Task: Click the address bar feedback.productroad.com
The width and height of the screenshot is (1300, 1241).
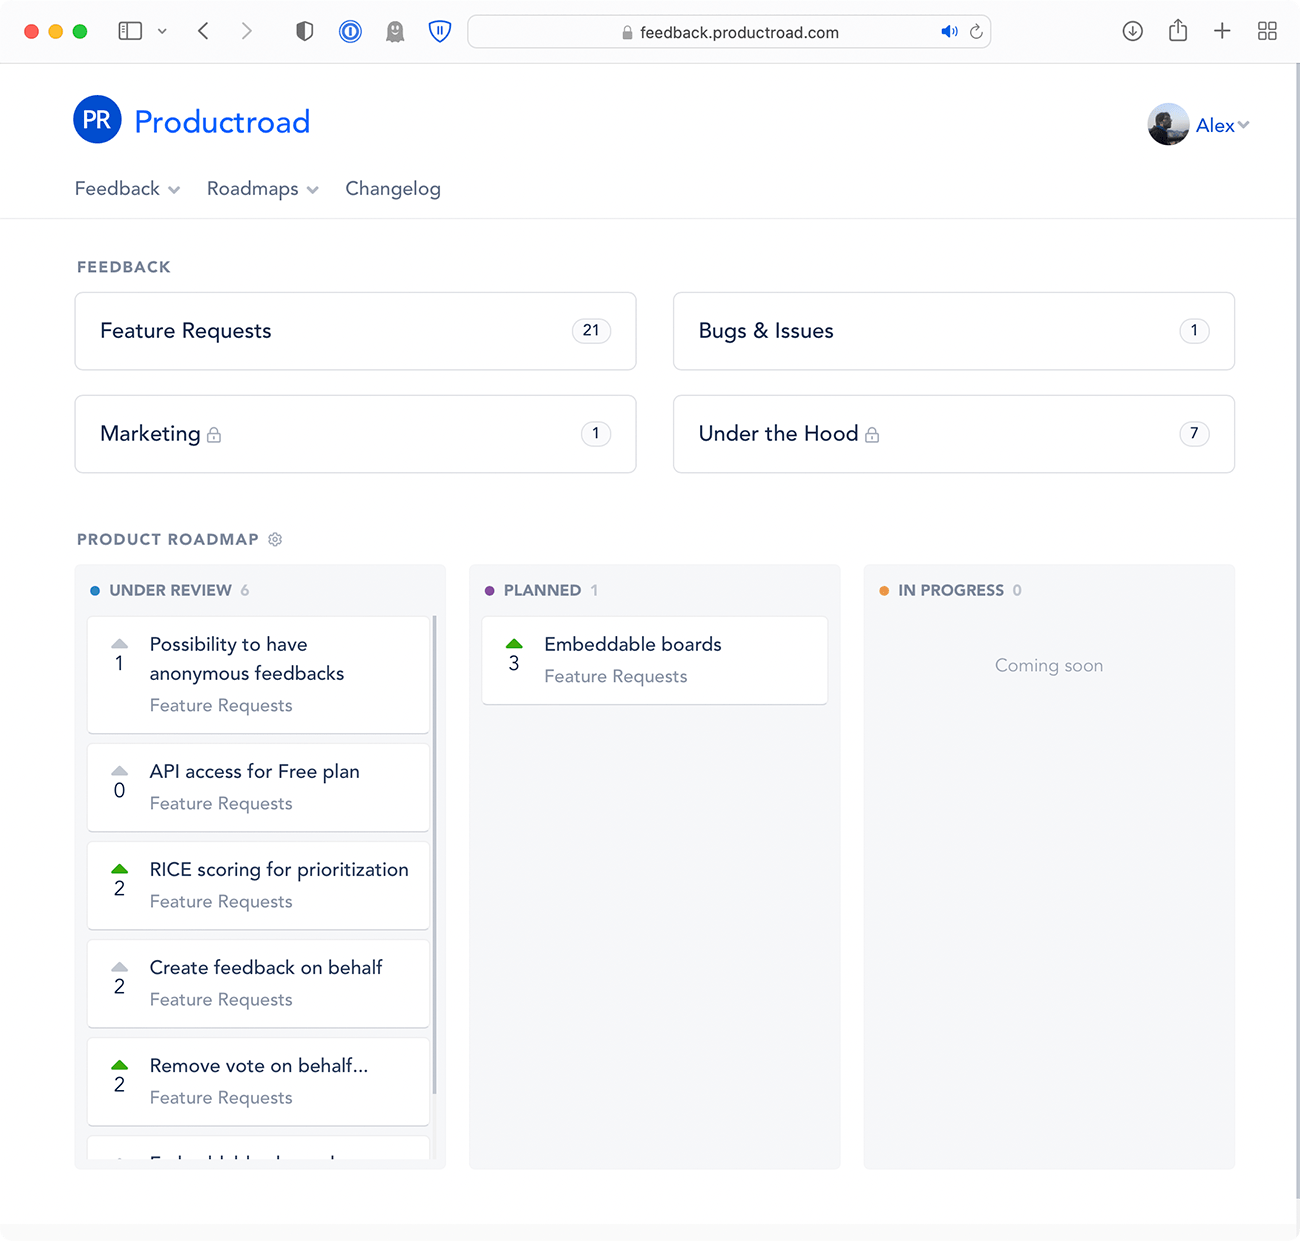Action: click(x=729, y=32)
